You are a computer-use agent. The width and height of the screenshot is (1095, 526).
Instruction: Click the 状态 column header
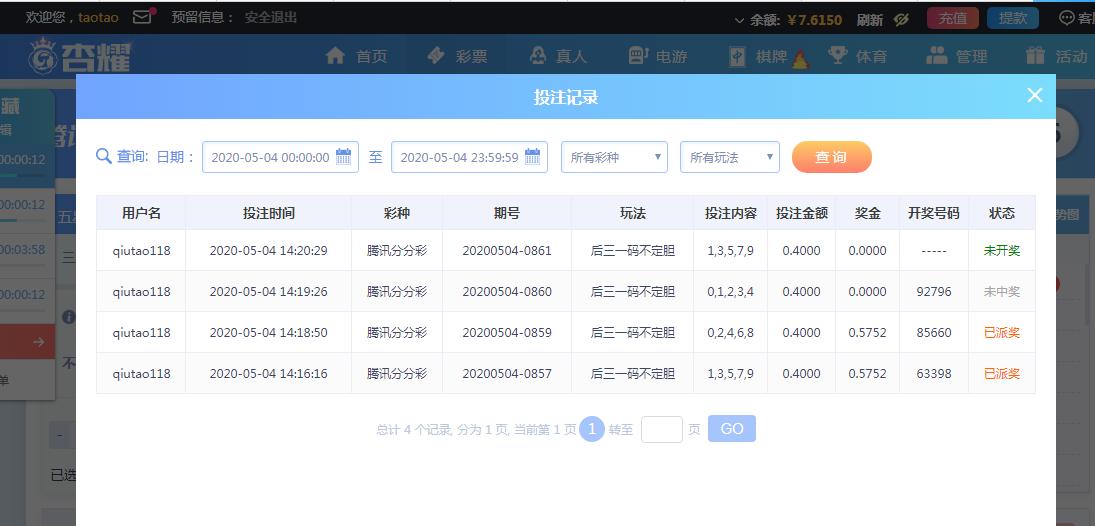[x=1002, y=213]
